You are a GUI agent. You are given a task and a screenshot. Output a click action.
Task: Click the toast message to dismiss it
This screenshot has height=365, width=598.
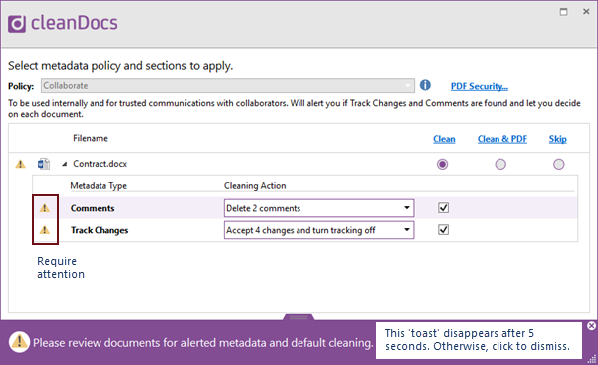point(479,340)
